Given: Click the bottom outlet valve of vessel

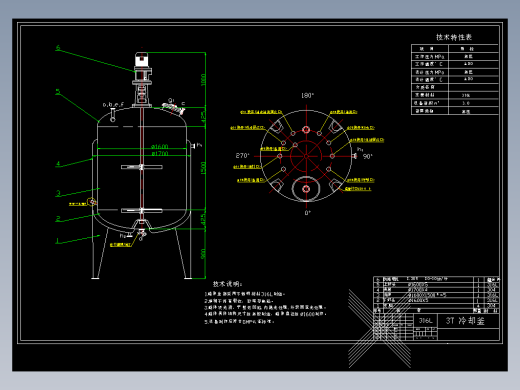Looking at the screenshot, I should click(x=142, y=234).
